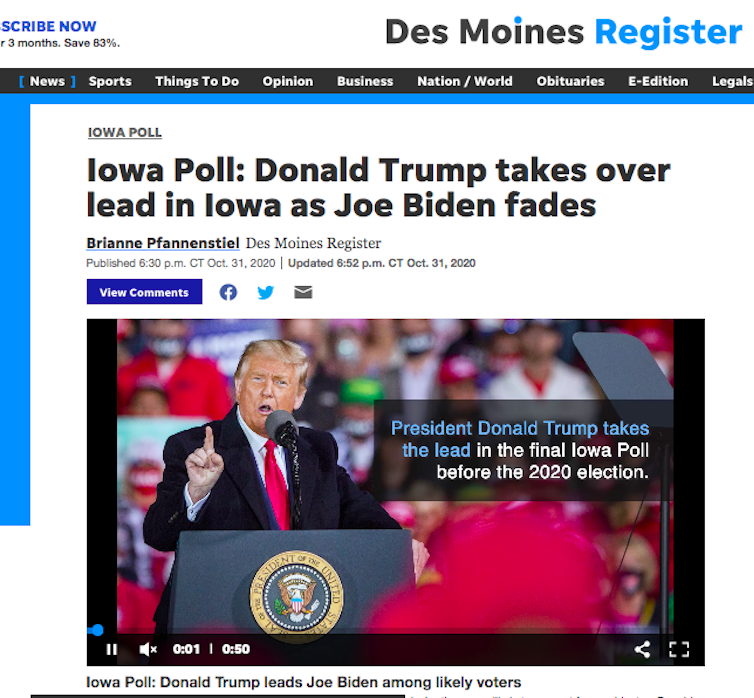Viewport: 754px width, 698px height.
Task: Open the News navigation tab
Action: pos(47,81)
